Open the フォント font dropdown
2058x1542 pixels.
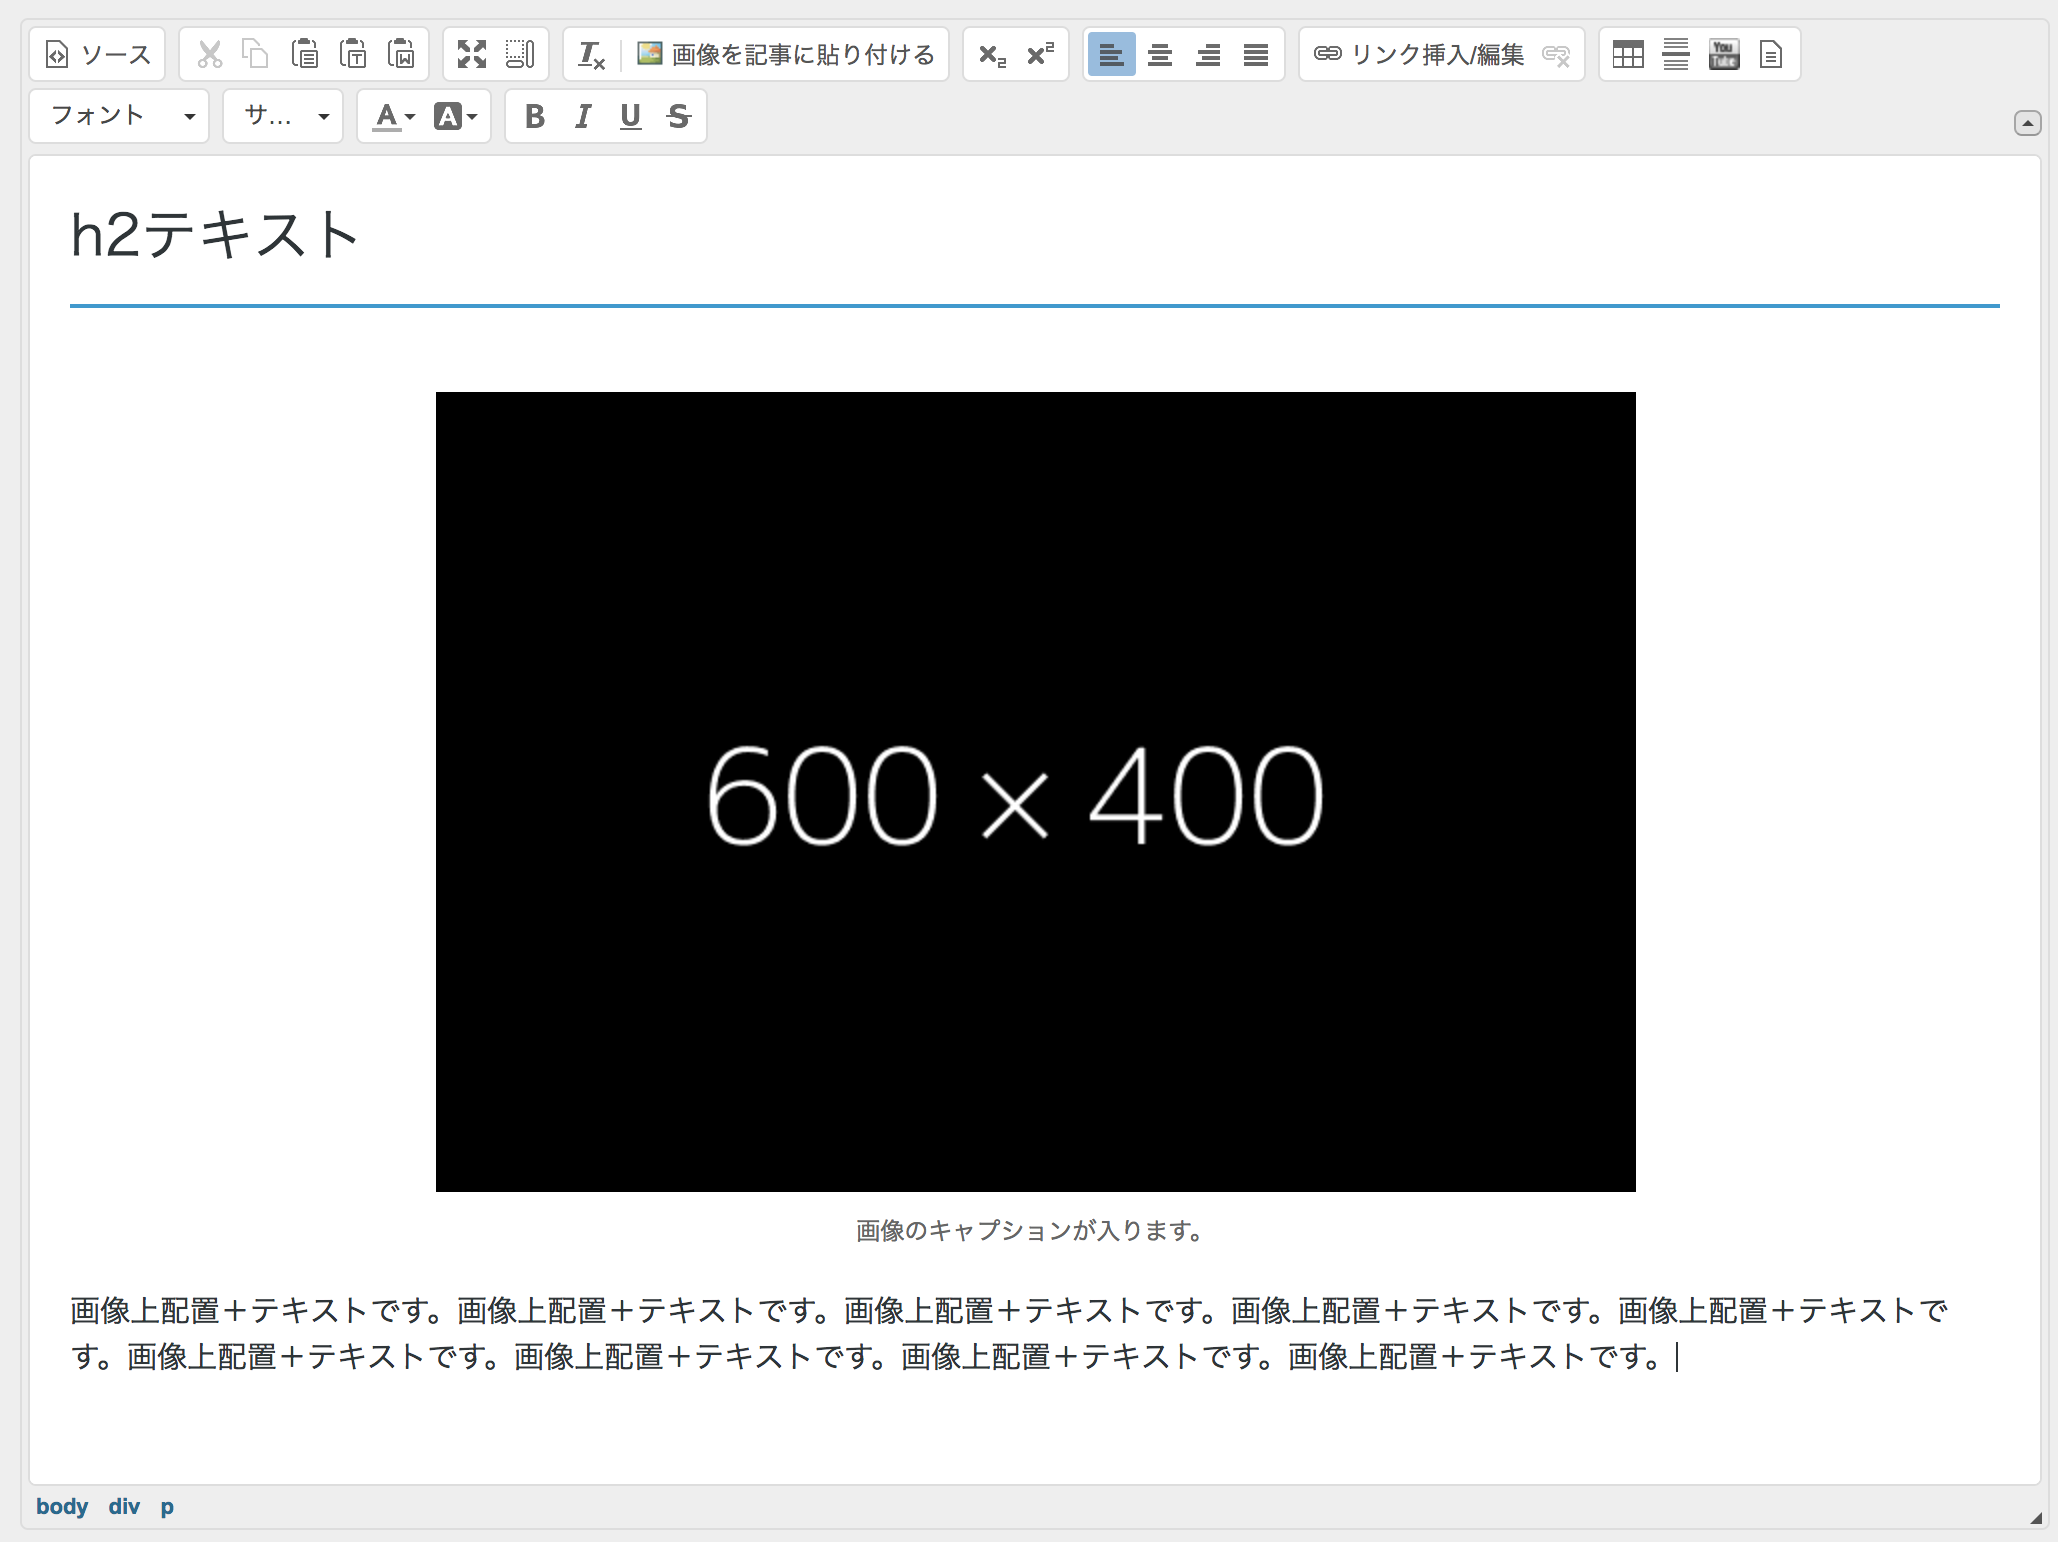(x=120, y=116)
